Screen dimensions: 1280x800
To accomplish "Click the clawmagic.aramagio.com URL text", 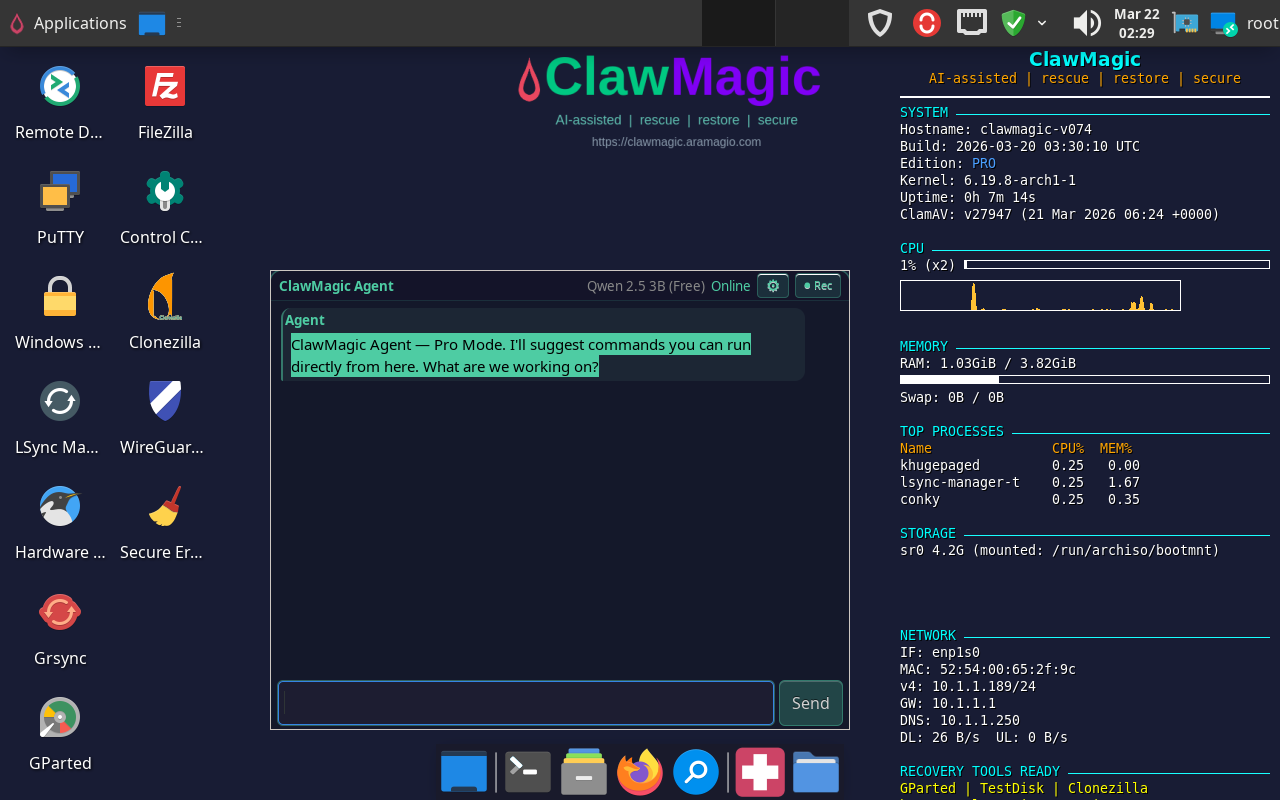I will [676, 142].
